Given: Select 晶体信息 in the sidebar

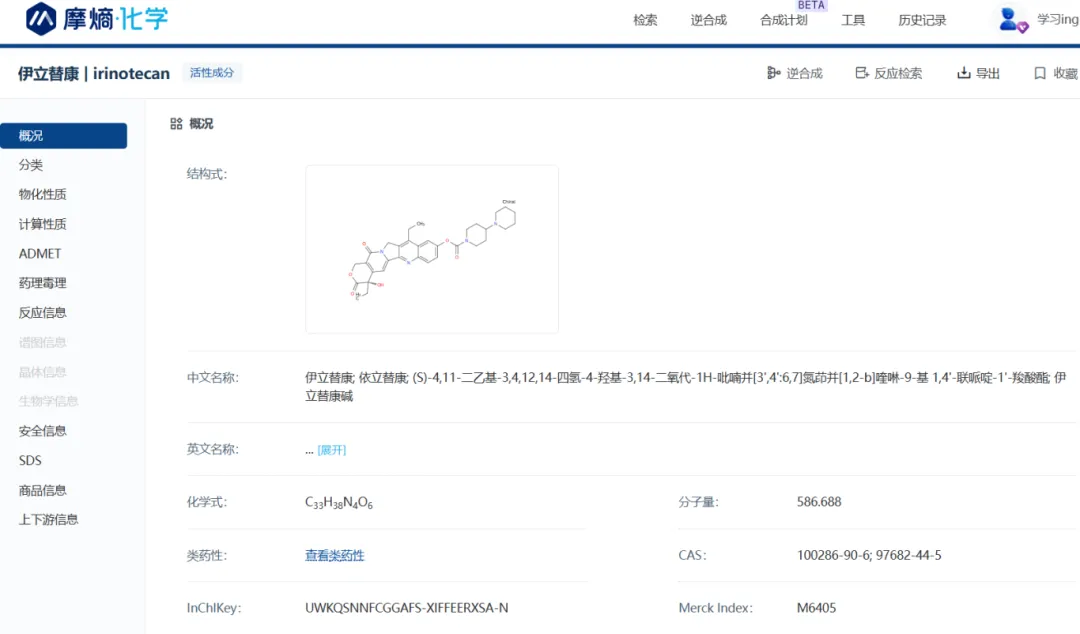Looking at the screenshot, I should tap(43, 372).
